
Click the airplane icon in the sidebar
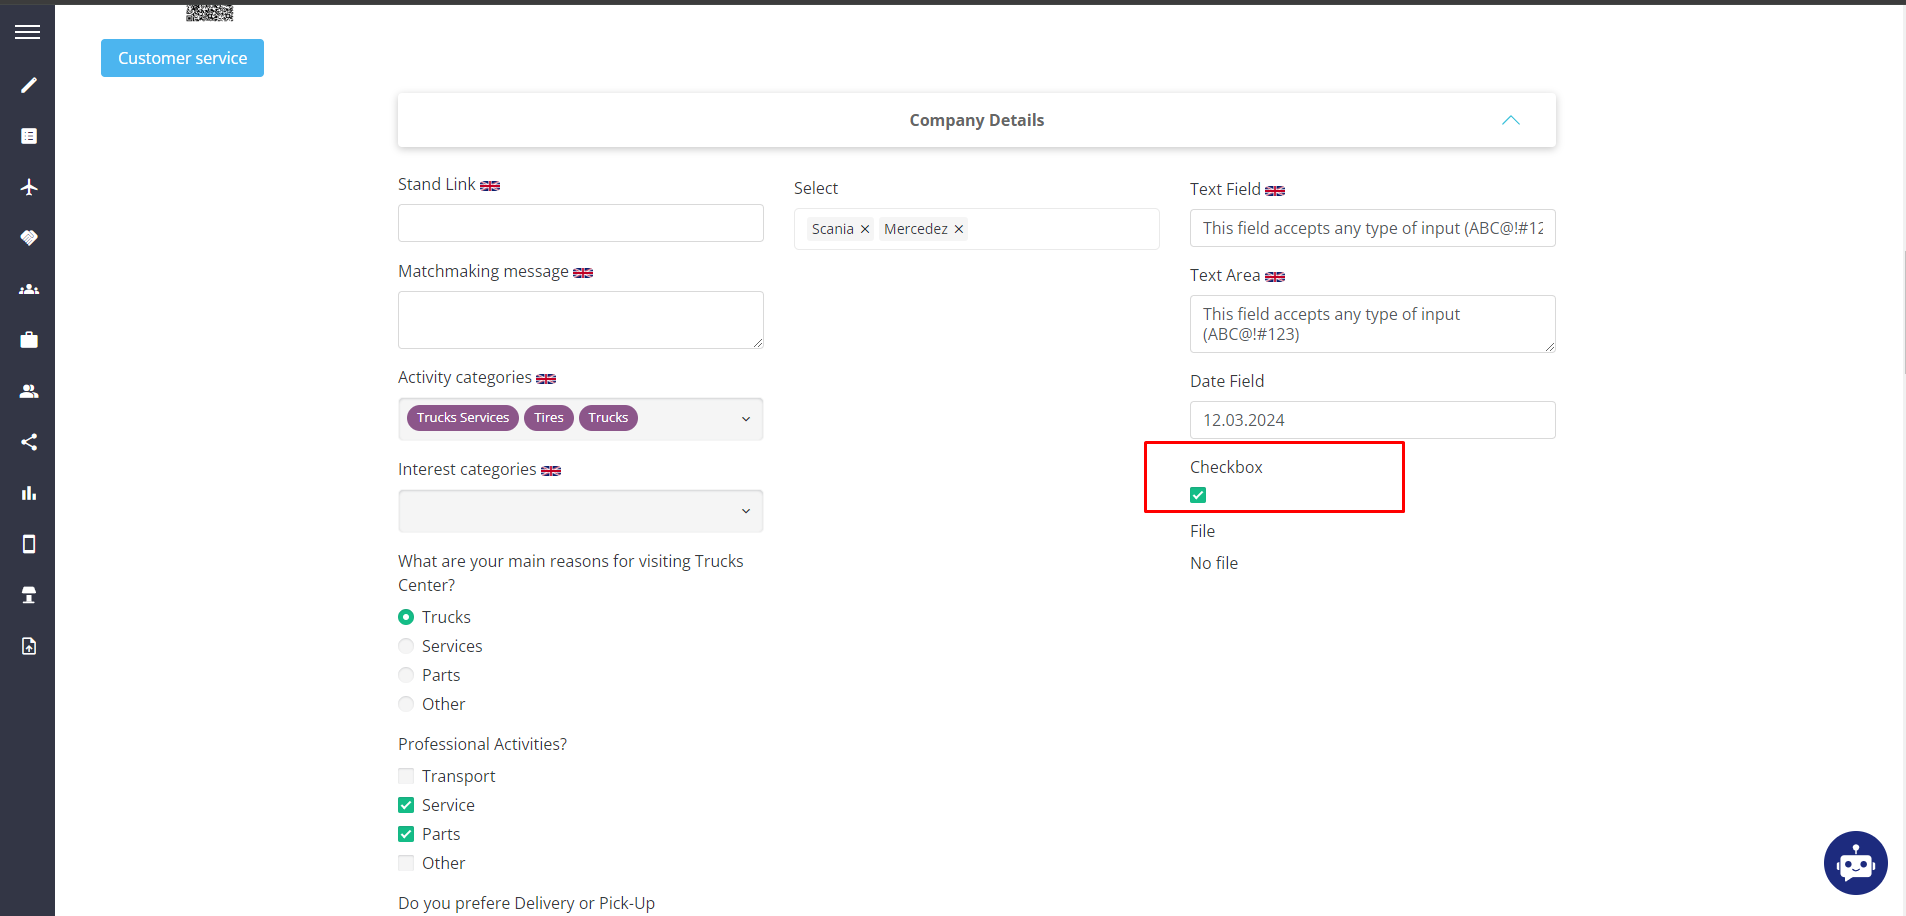tap(28, 187)
